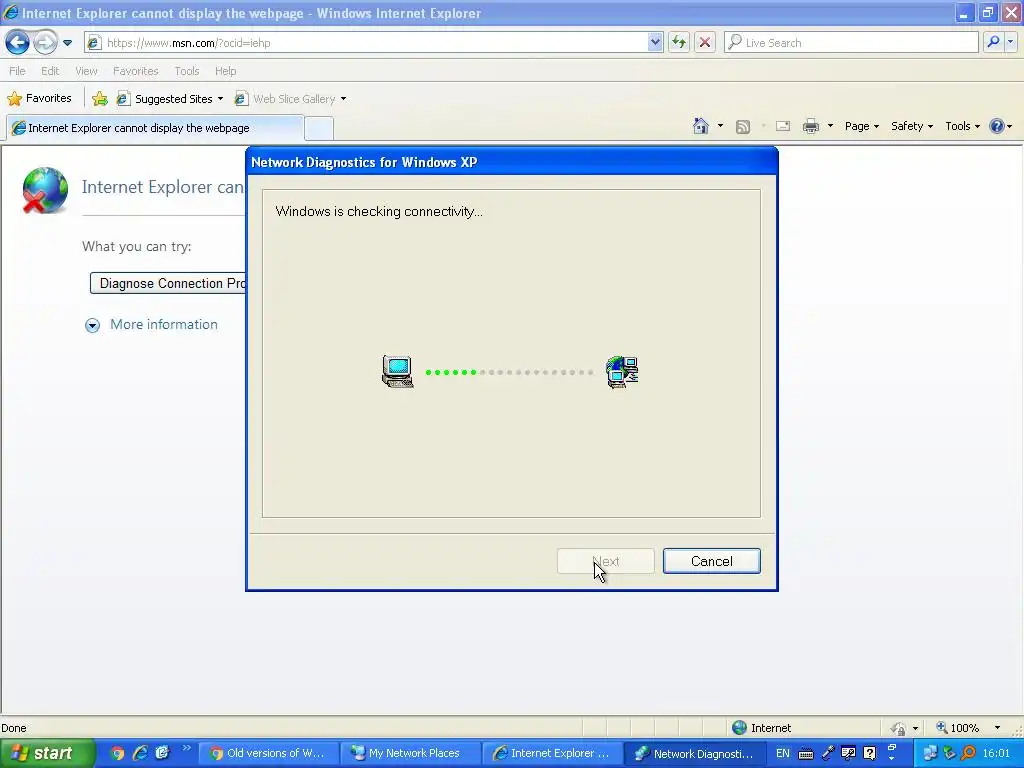Click the Home icon in the command bar

701,126
